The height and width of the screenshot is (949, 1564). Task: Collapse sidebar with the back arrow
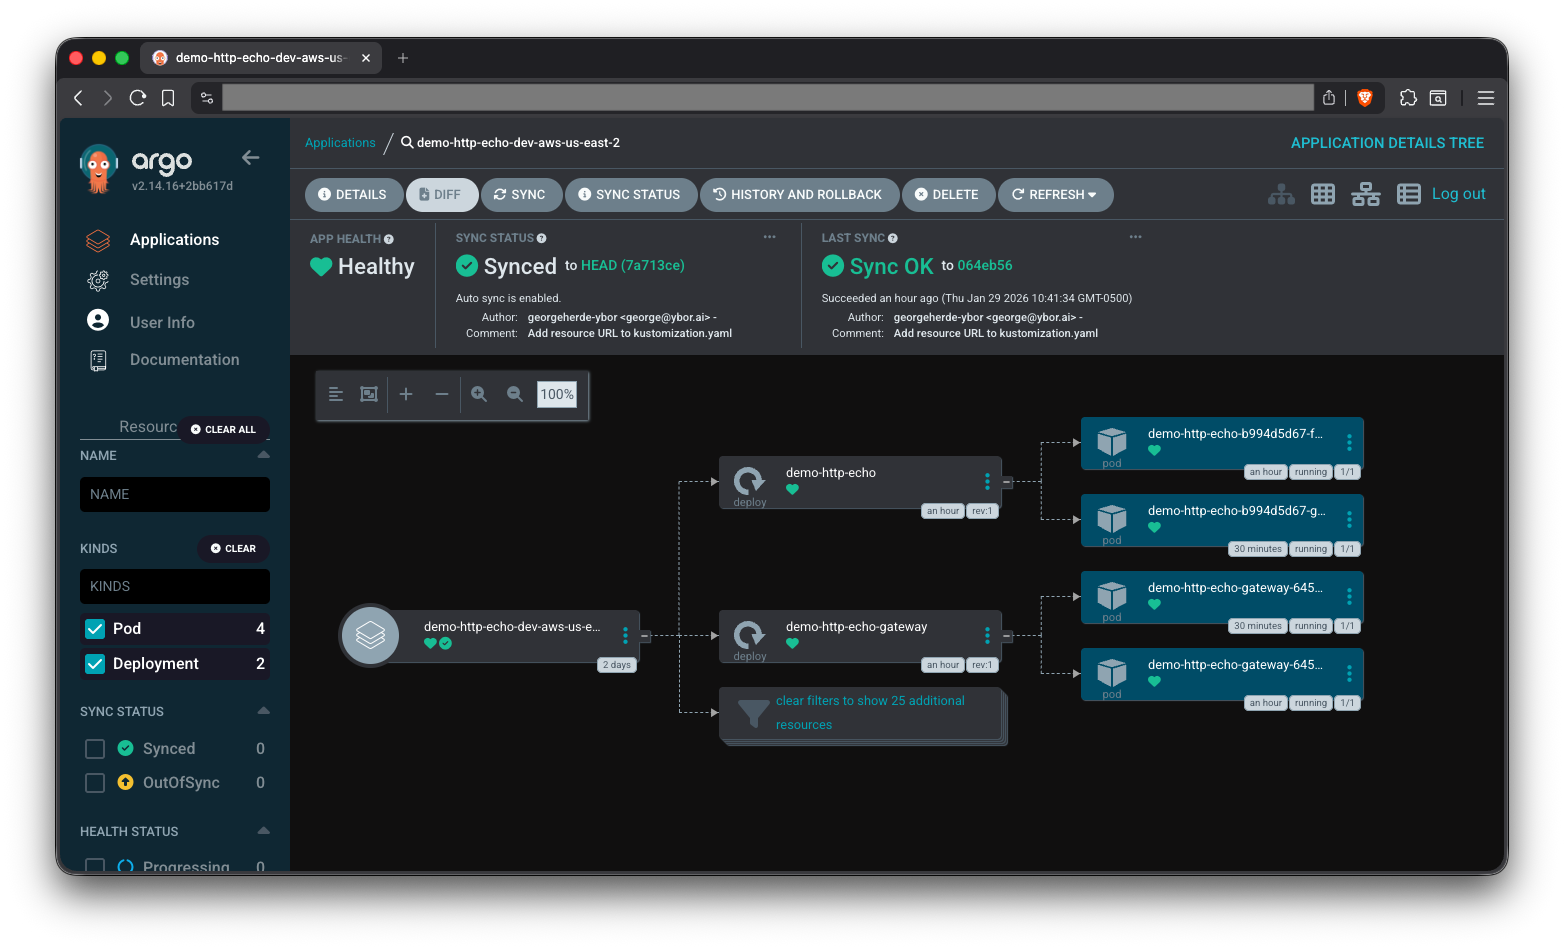(x=251, y=158)
